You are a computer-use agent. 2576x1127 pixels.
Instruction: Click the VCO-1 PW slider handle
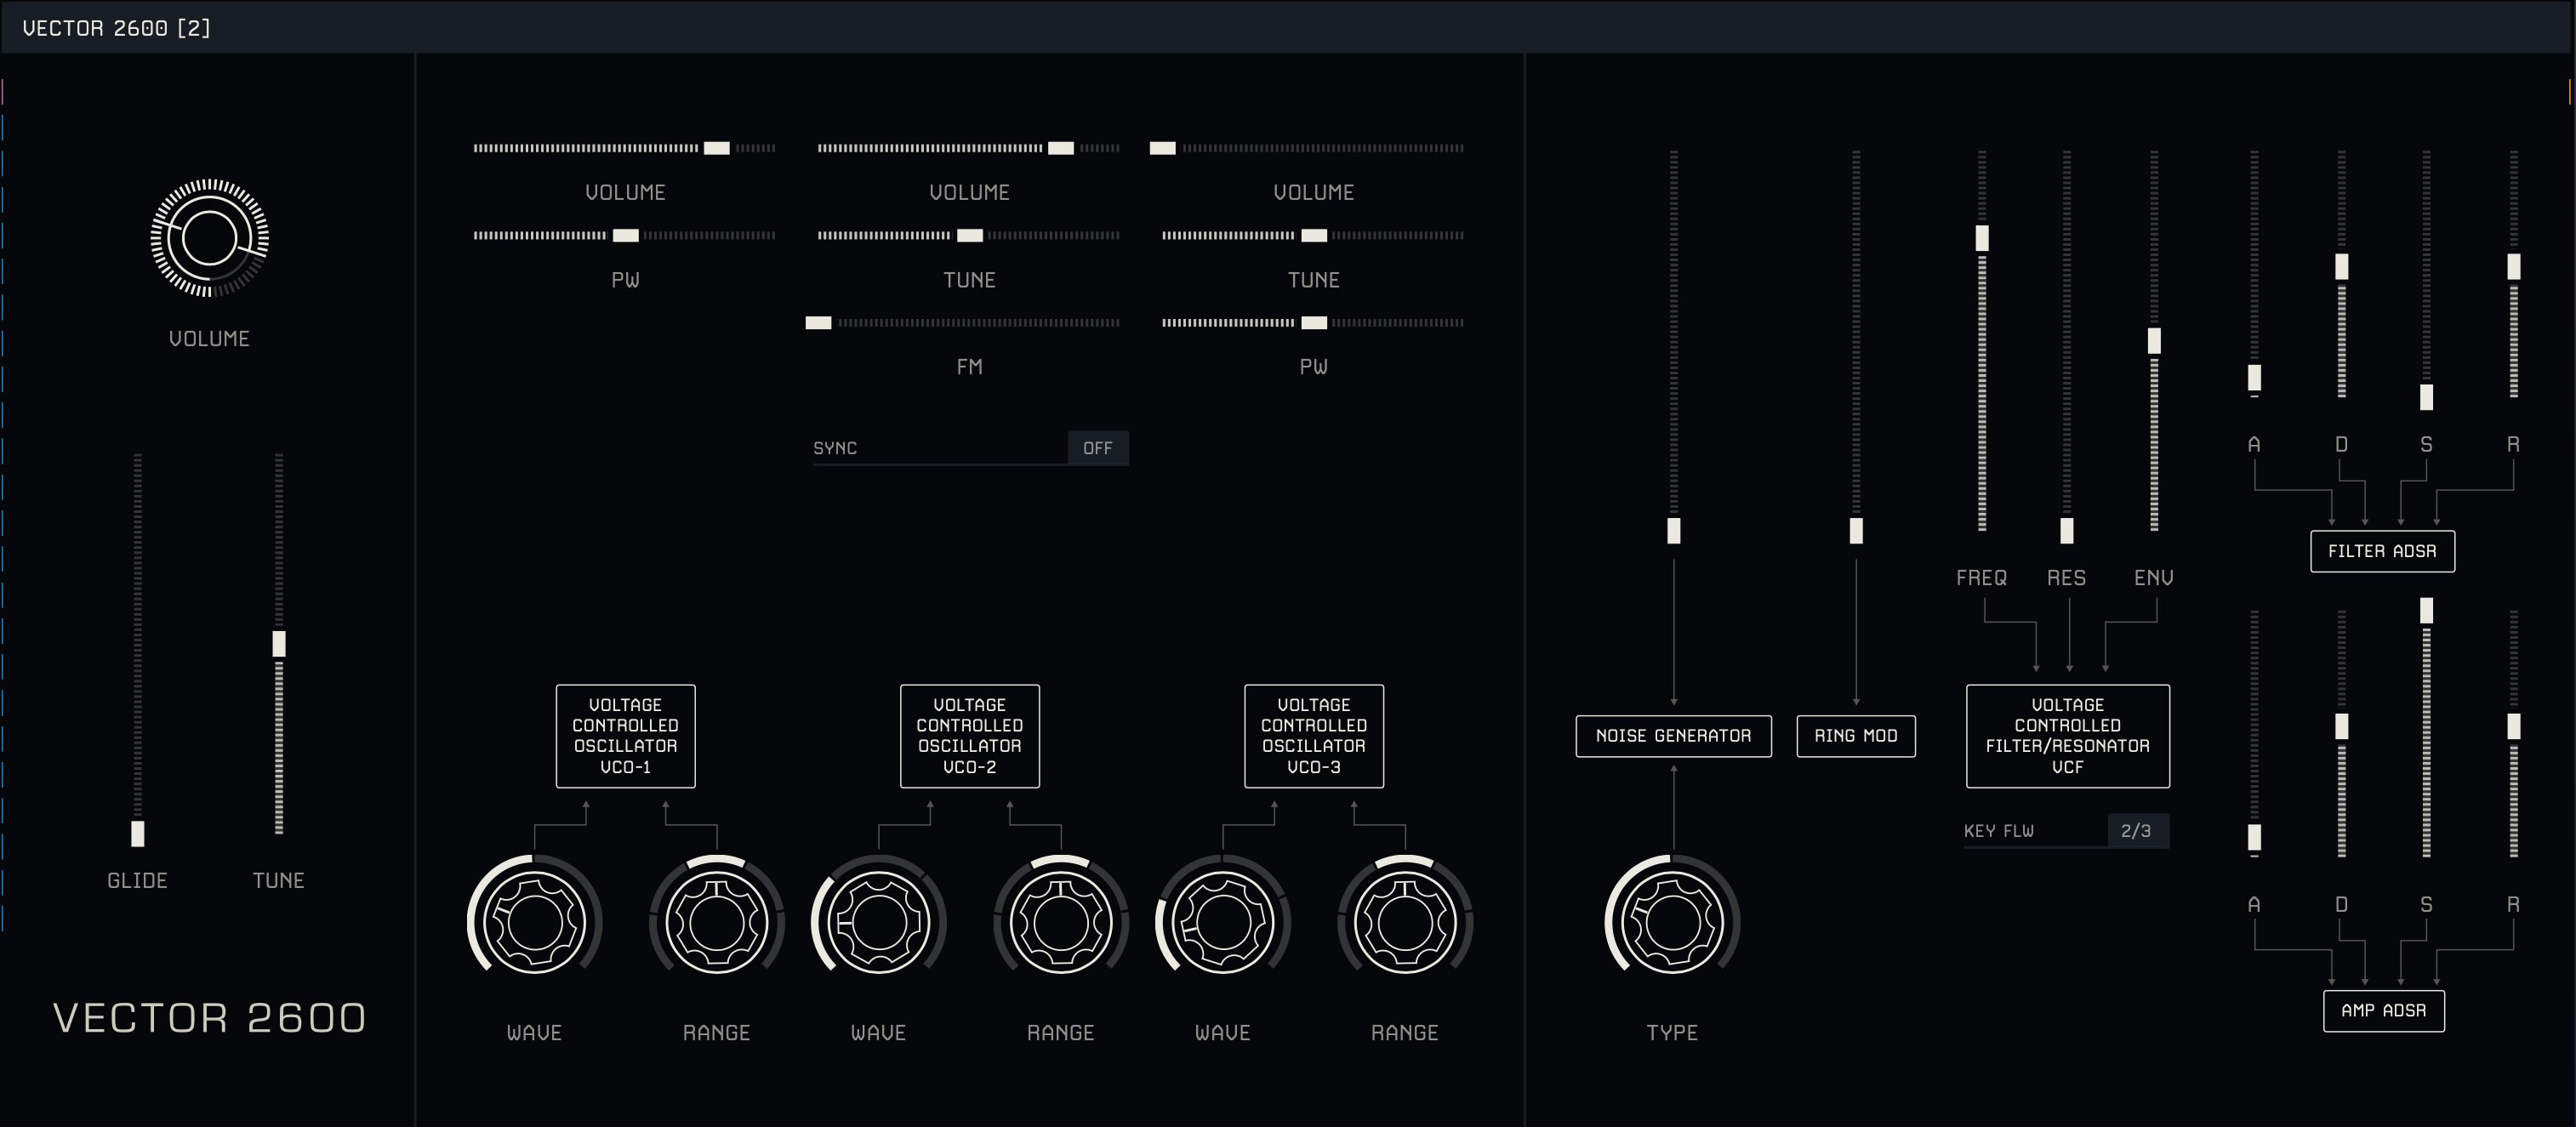pyautogui.click(x=626, y=236)
